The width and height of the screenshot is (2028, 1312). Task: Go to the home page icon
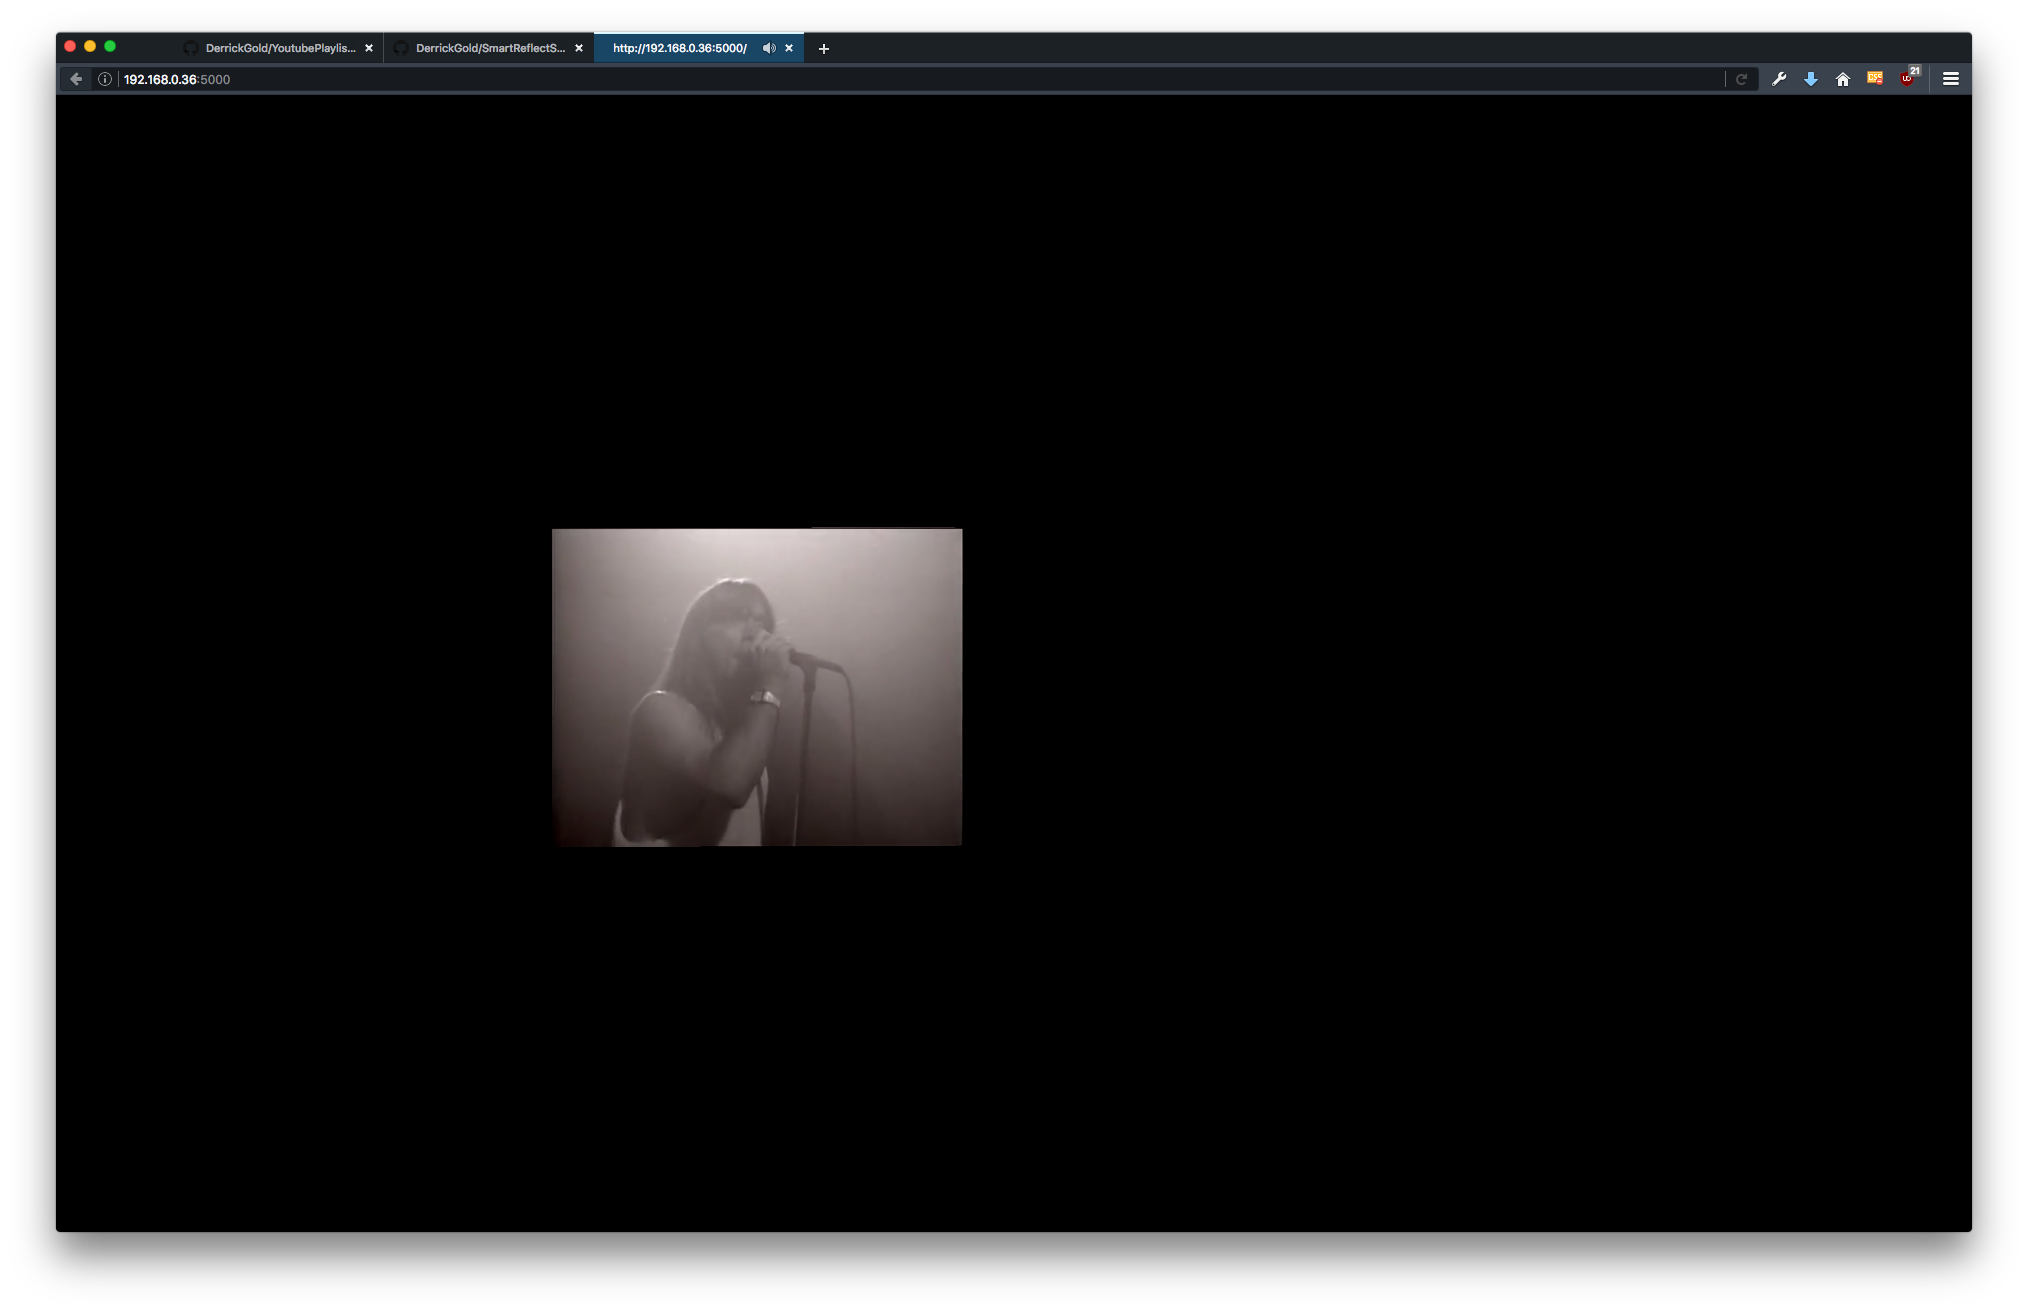[x=1843, y=79]
